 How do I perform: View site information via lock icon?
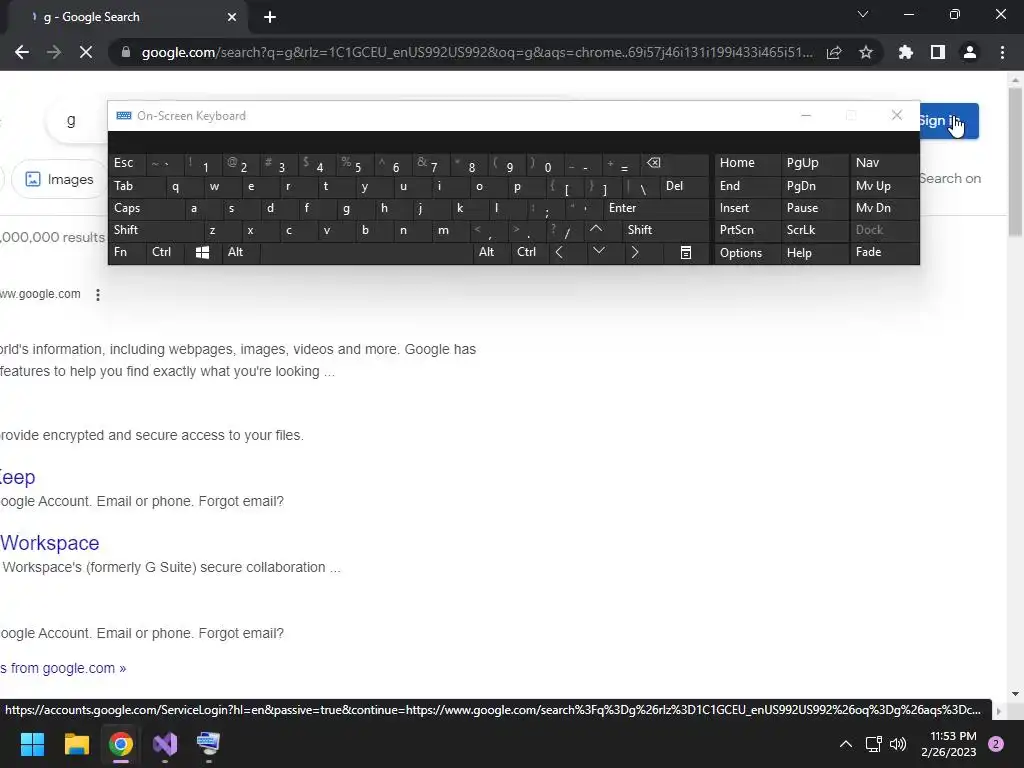[126, 52]
